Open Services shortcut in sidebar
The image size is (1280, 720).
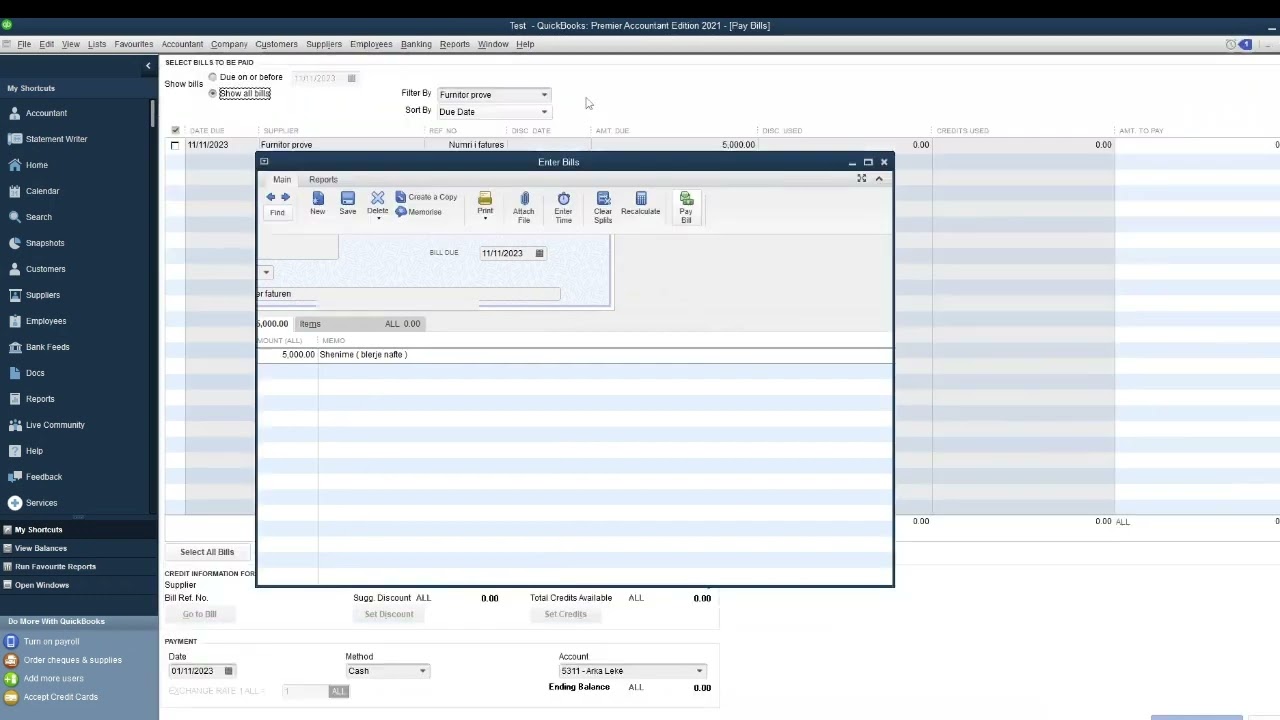[x=41, y=503]
